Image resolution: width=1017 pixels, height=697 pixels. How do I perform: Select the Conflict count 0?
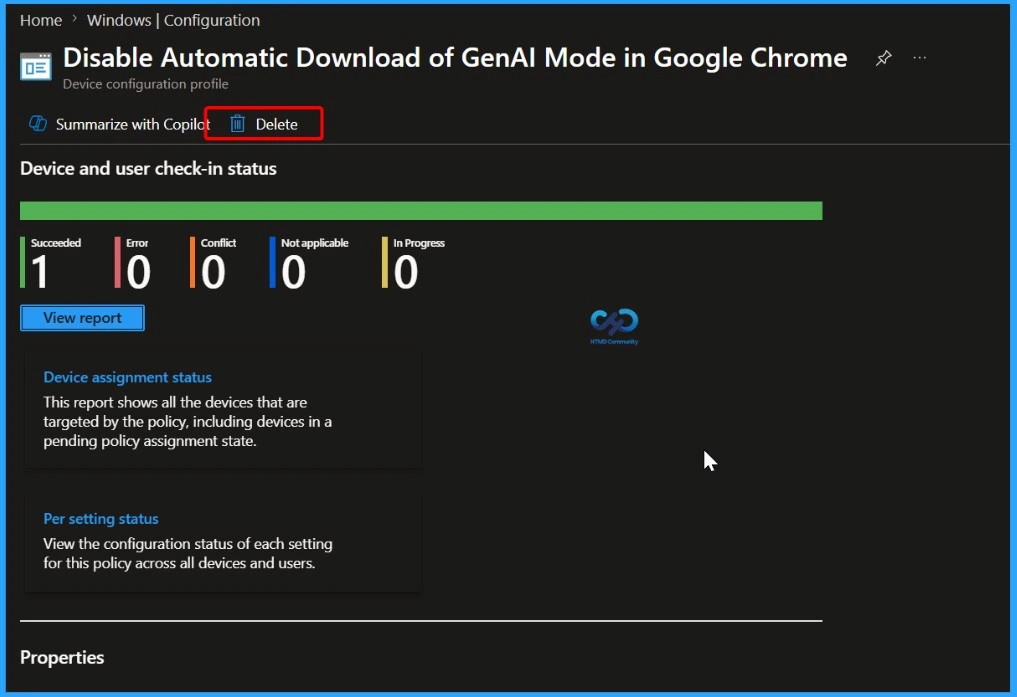coord(213,272)
